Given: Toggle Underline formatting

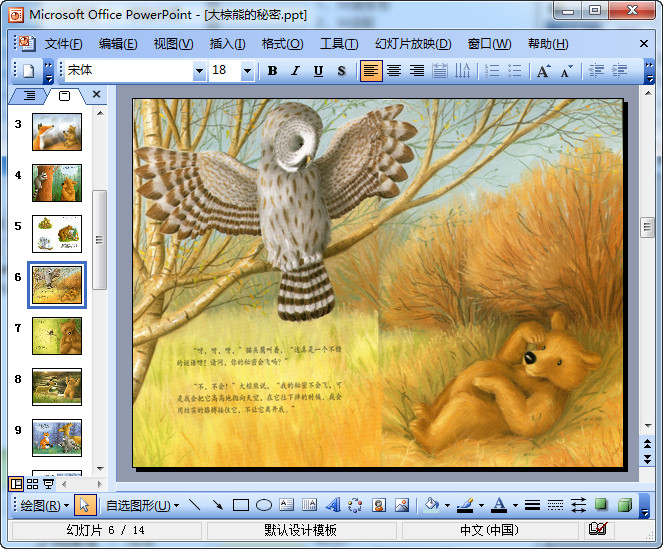Looking at the screenshot, I should point(318,71).
